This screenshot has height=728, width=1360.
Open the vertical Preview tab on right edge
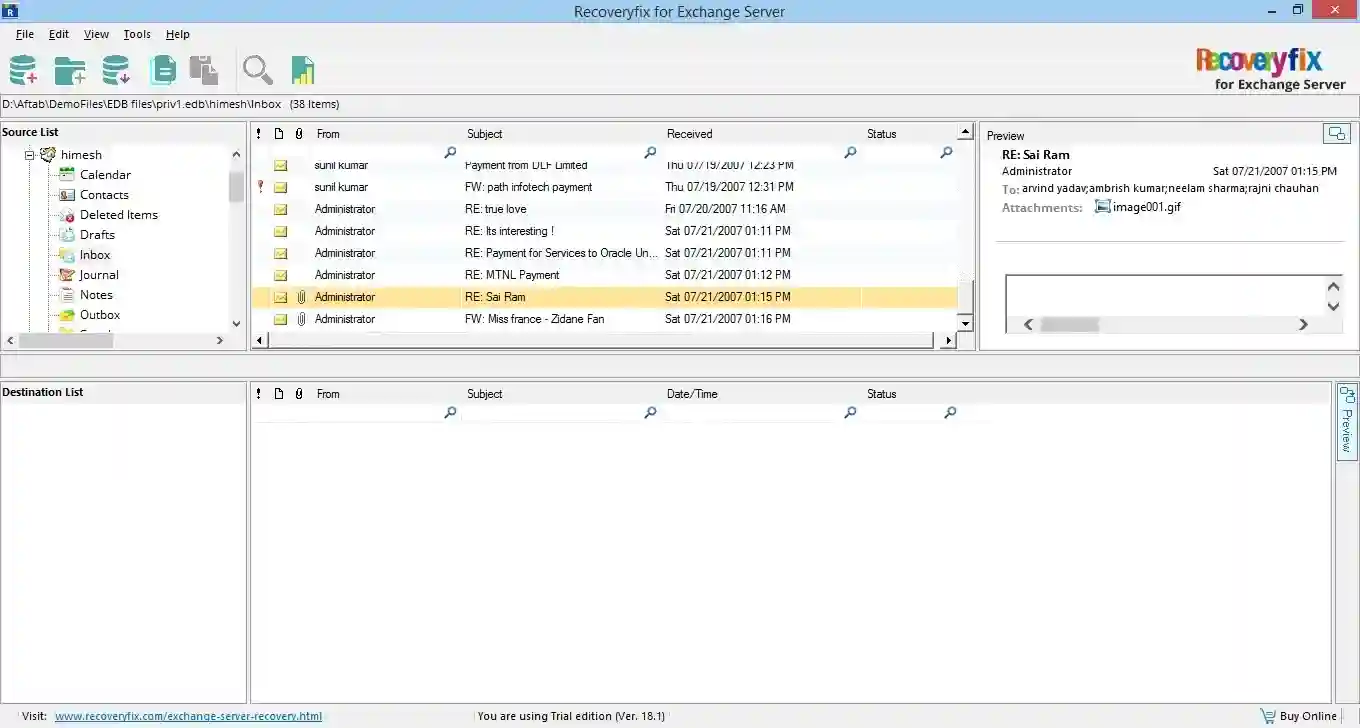1346,421
